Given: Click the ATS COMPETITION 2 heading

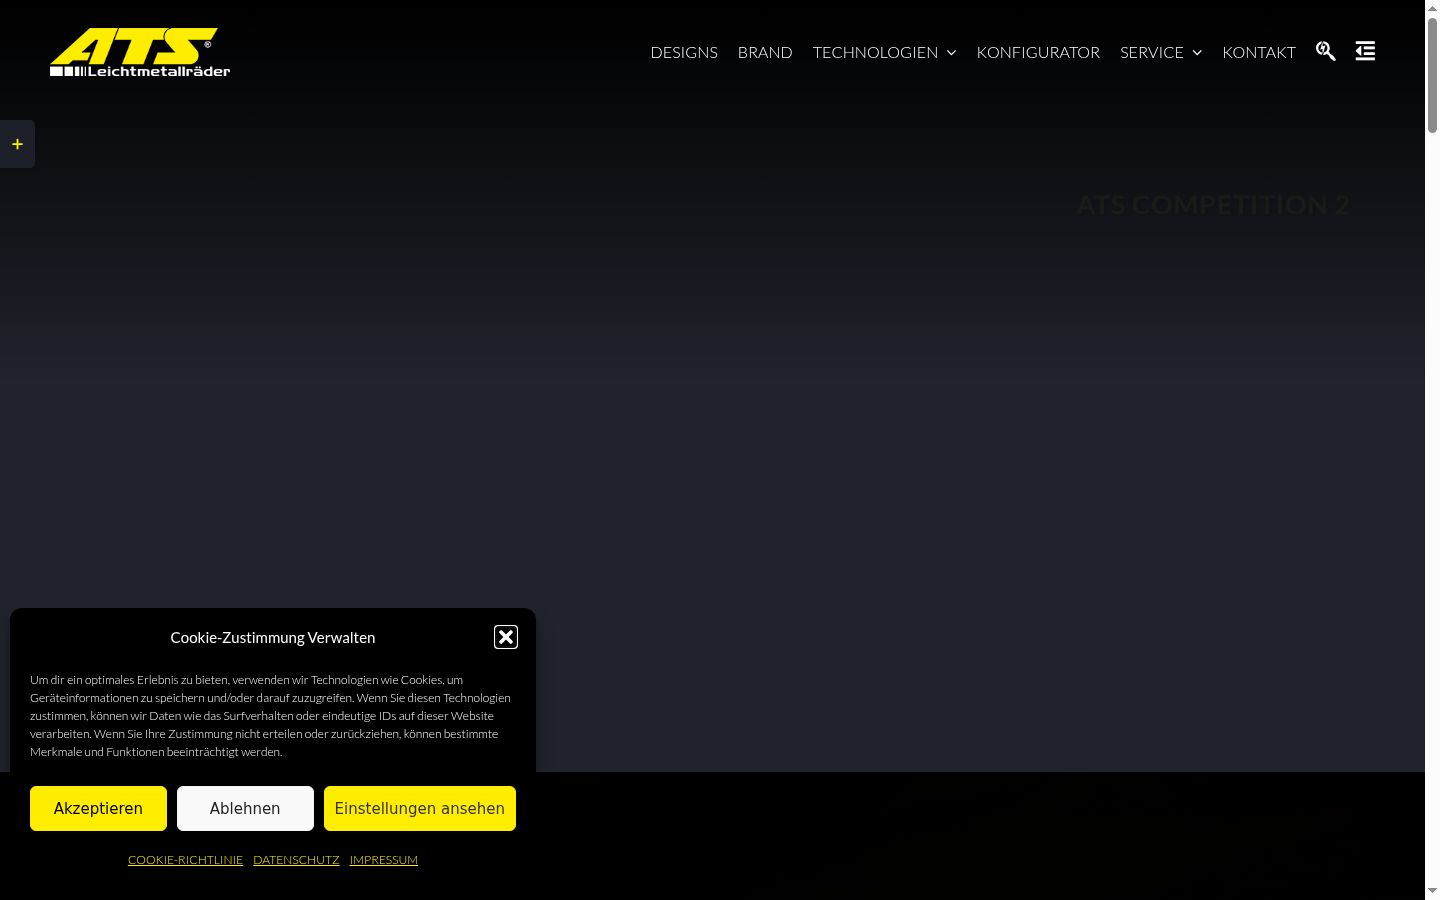Looking at the screenshot, I should click(1213, 205).
